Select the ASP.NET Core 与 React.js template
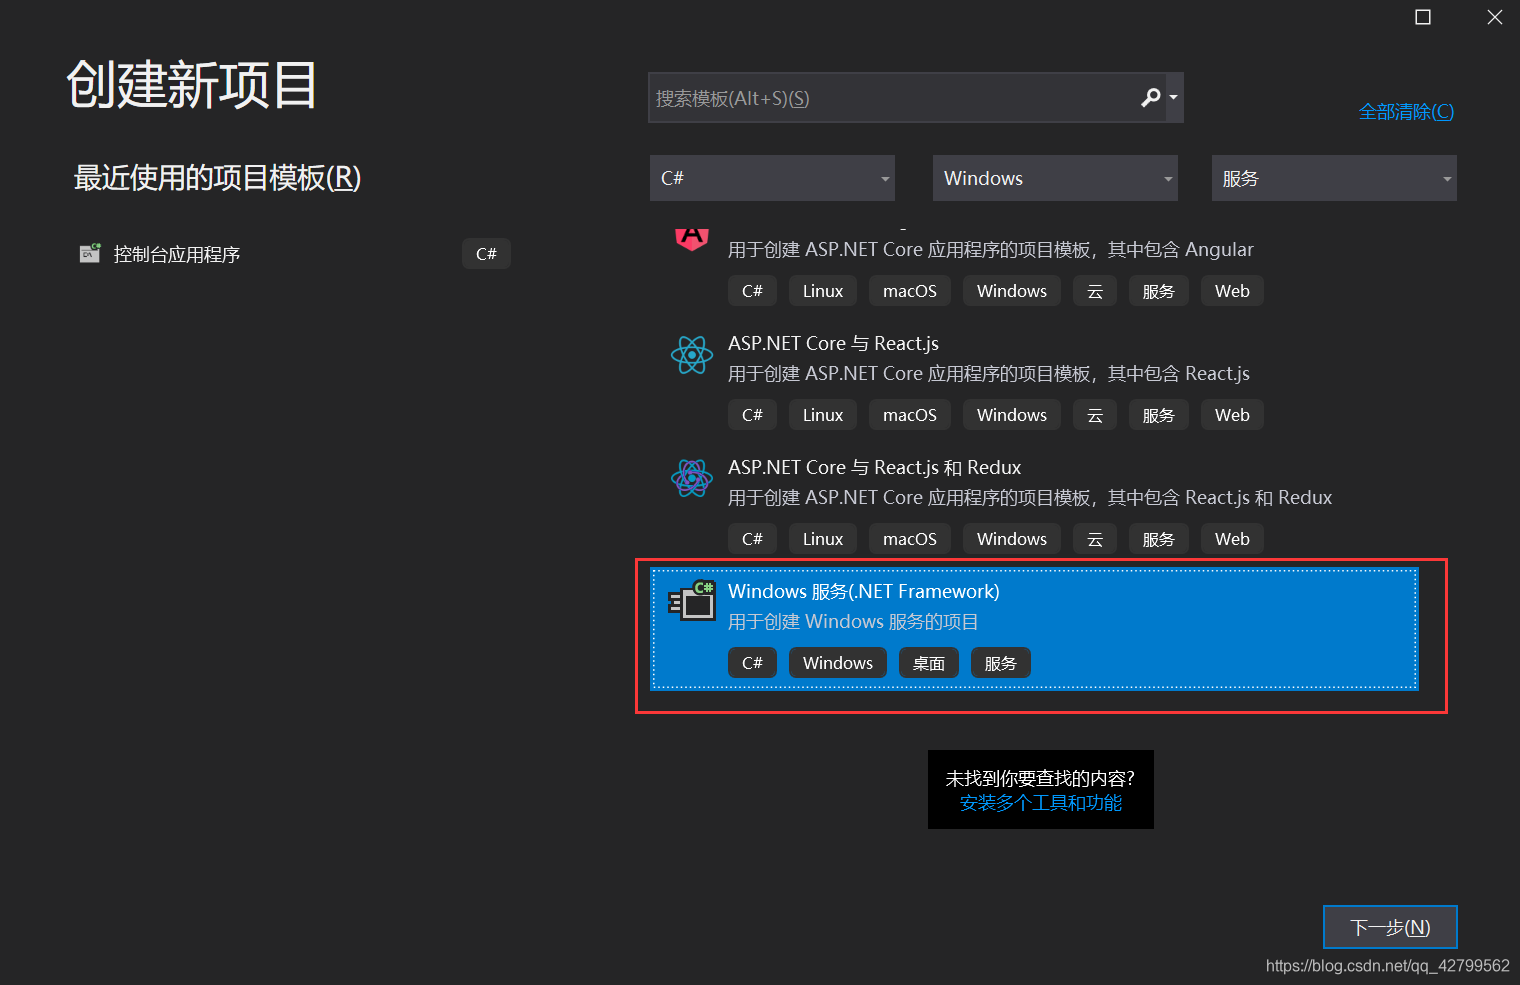Image resolution: width=1520 pixels, height=985 pixels. [1034, 380]
